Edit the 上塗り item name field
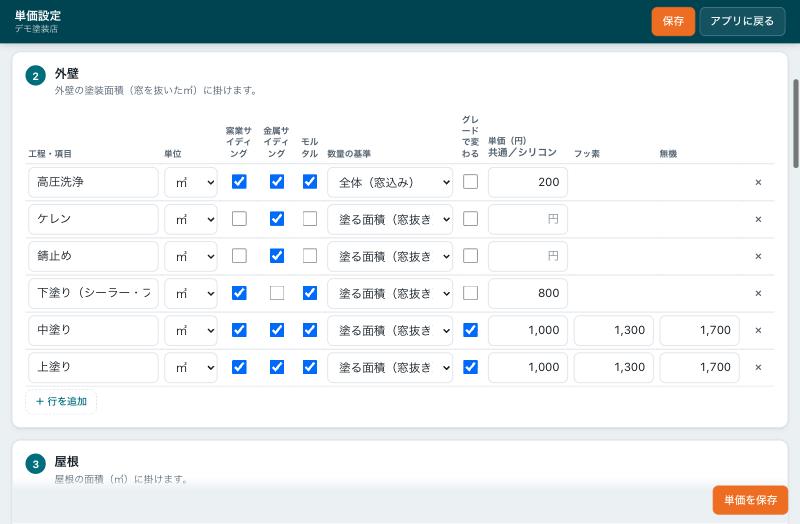 (93, 367)
